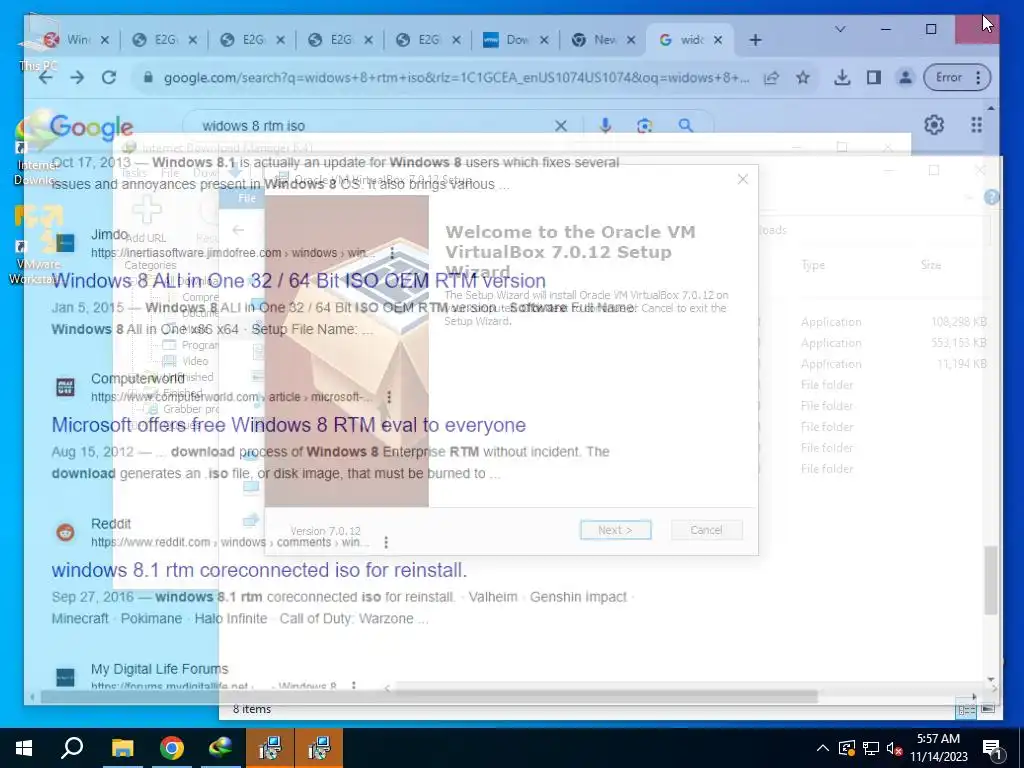
Task: Click the Jimdo site favicon
Action: (x=65, y=243)
